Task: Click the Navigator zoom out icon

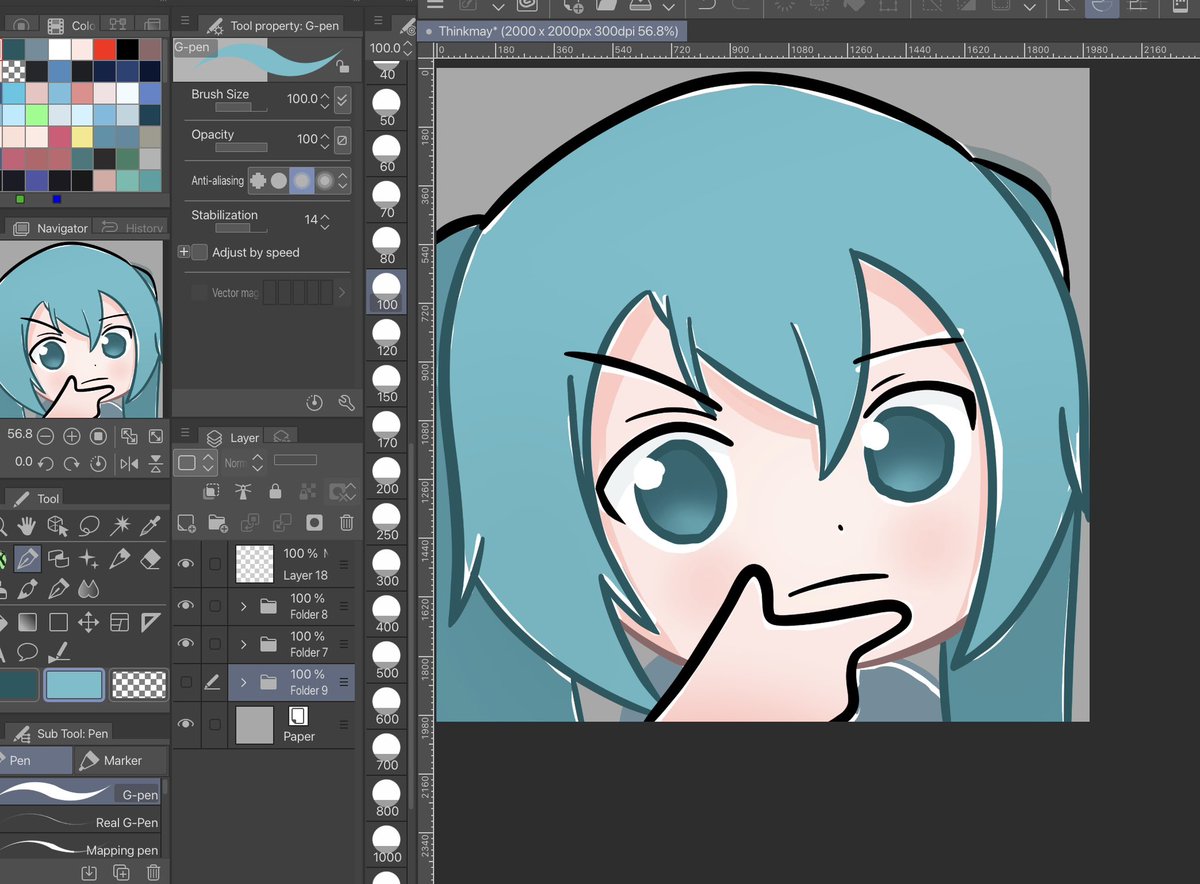Action: coord(46,436)
